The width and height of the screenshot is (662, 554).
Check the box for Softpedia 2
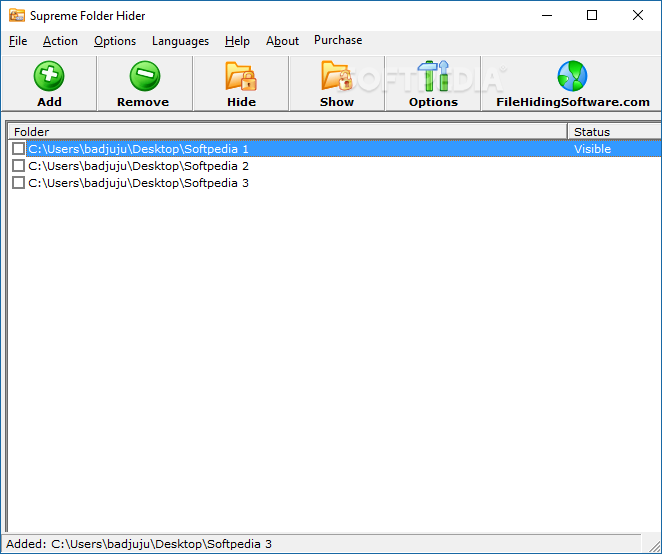coord(18,166)
